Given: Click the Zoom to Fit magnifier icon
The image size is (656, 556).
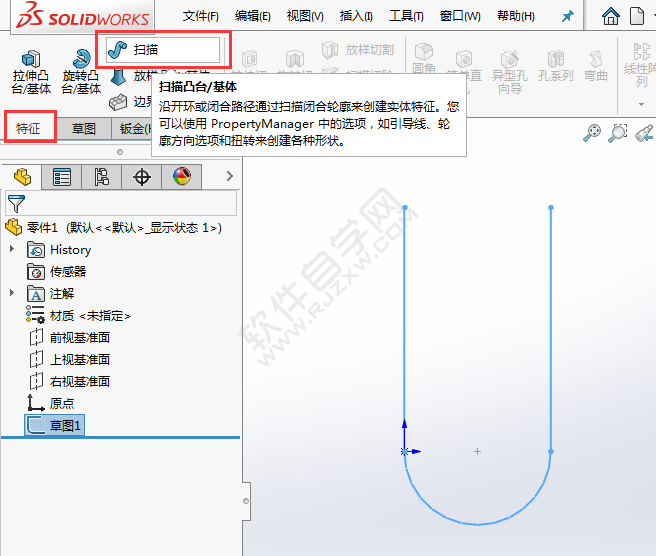Looking at the screenshot, I should [x=592, y=133].
